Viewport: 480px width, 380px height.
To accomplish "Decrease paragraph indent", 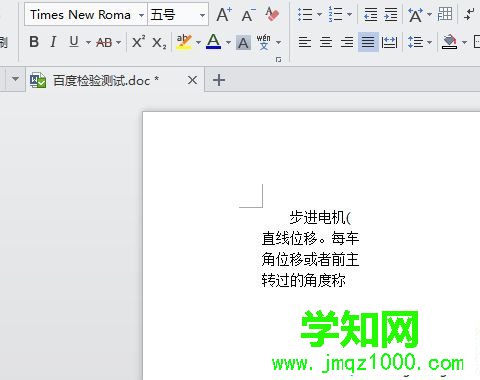I will [x=371, y=14].
